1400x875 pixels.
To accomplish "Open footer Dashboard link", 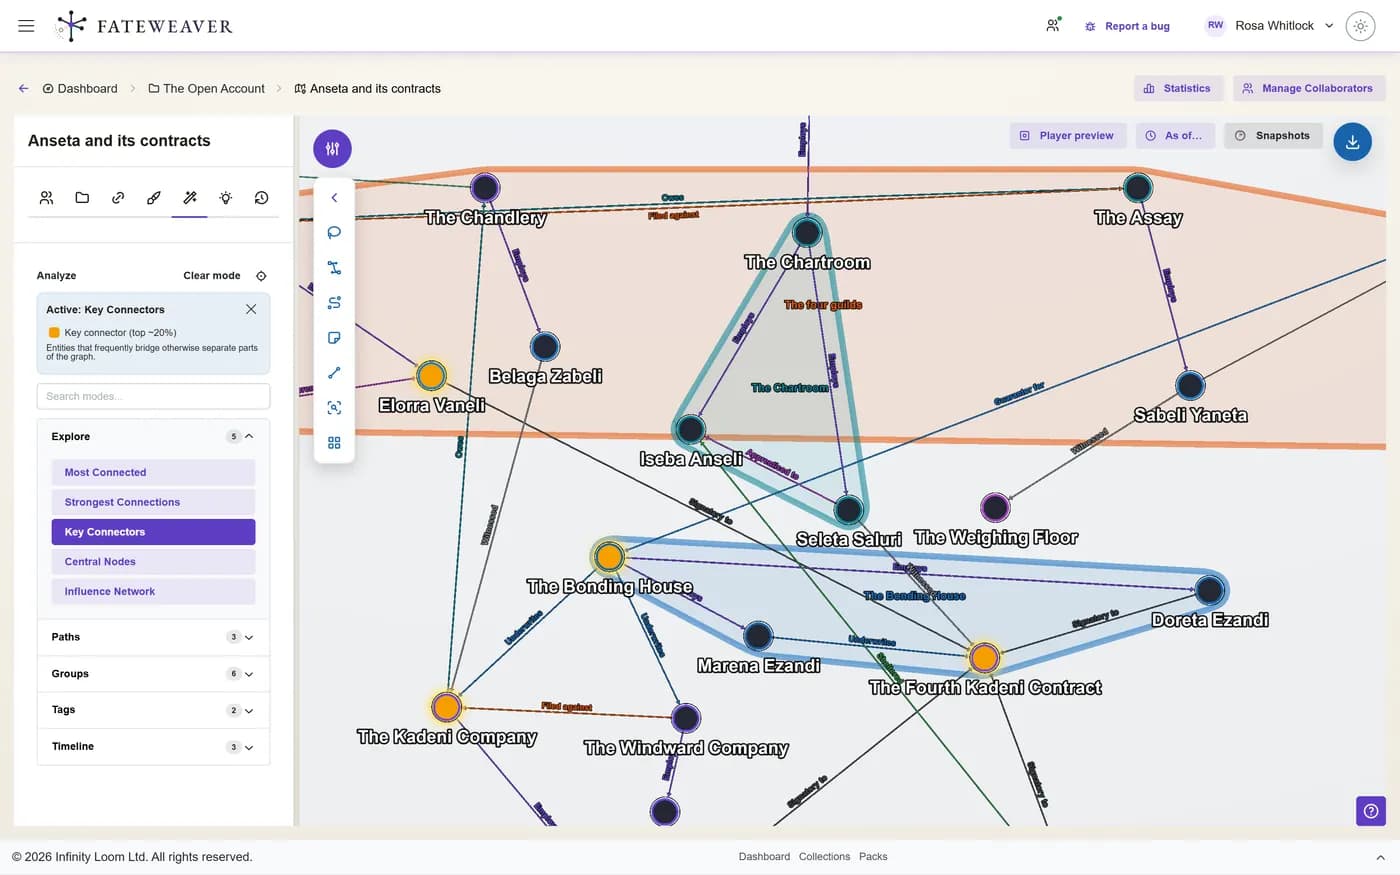I will click(764, 857).
